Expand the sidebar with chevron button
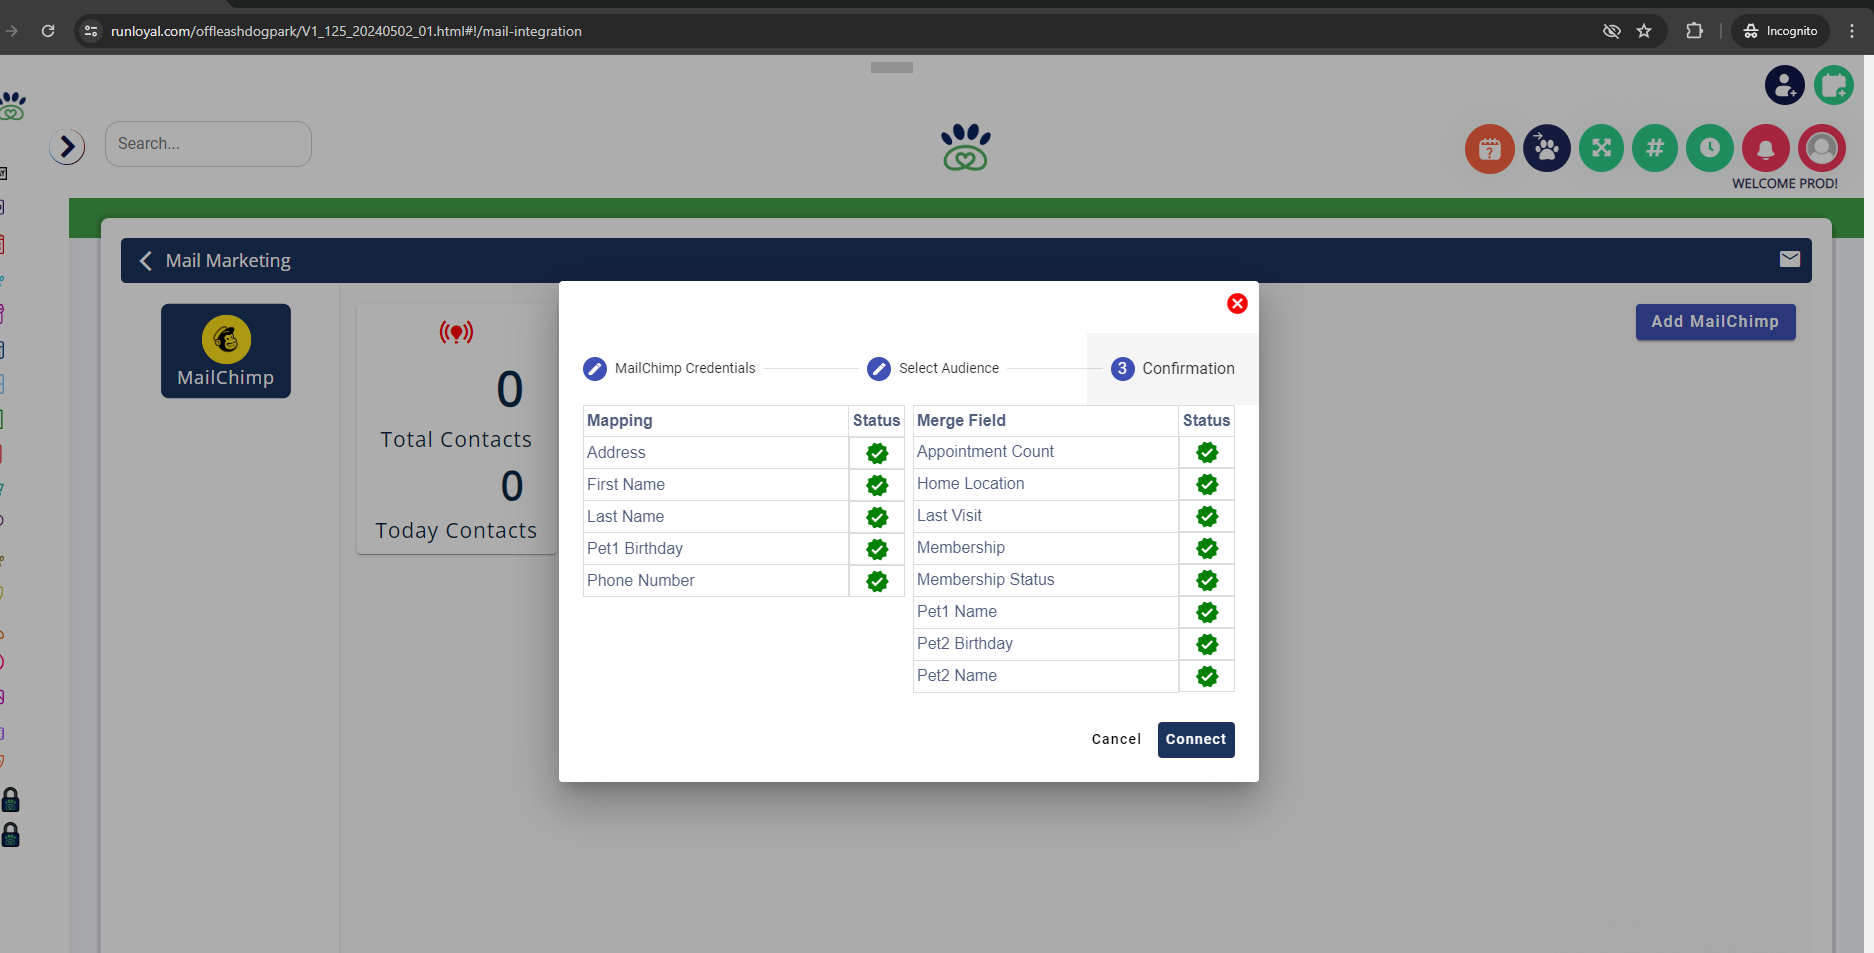 67,147
